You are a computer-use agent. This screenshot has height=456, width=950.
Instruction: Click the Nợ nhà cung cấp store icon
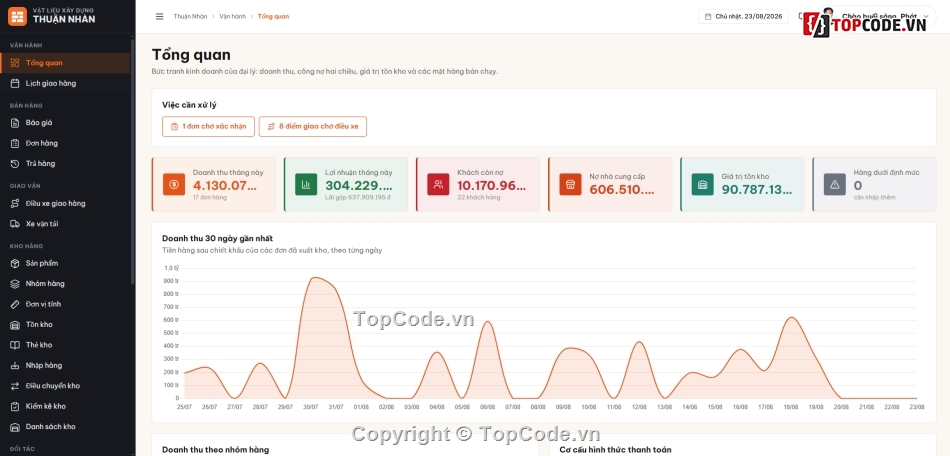click(570, 184)
